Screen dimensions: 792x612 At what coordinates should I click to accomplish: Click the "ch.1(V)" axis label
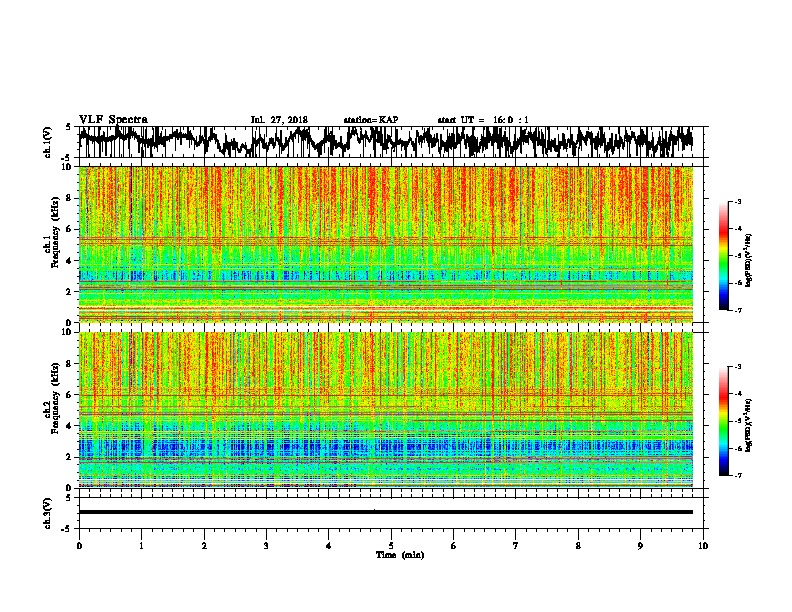coord(48,142)
